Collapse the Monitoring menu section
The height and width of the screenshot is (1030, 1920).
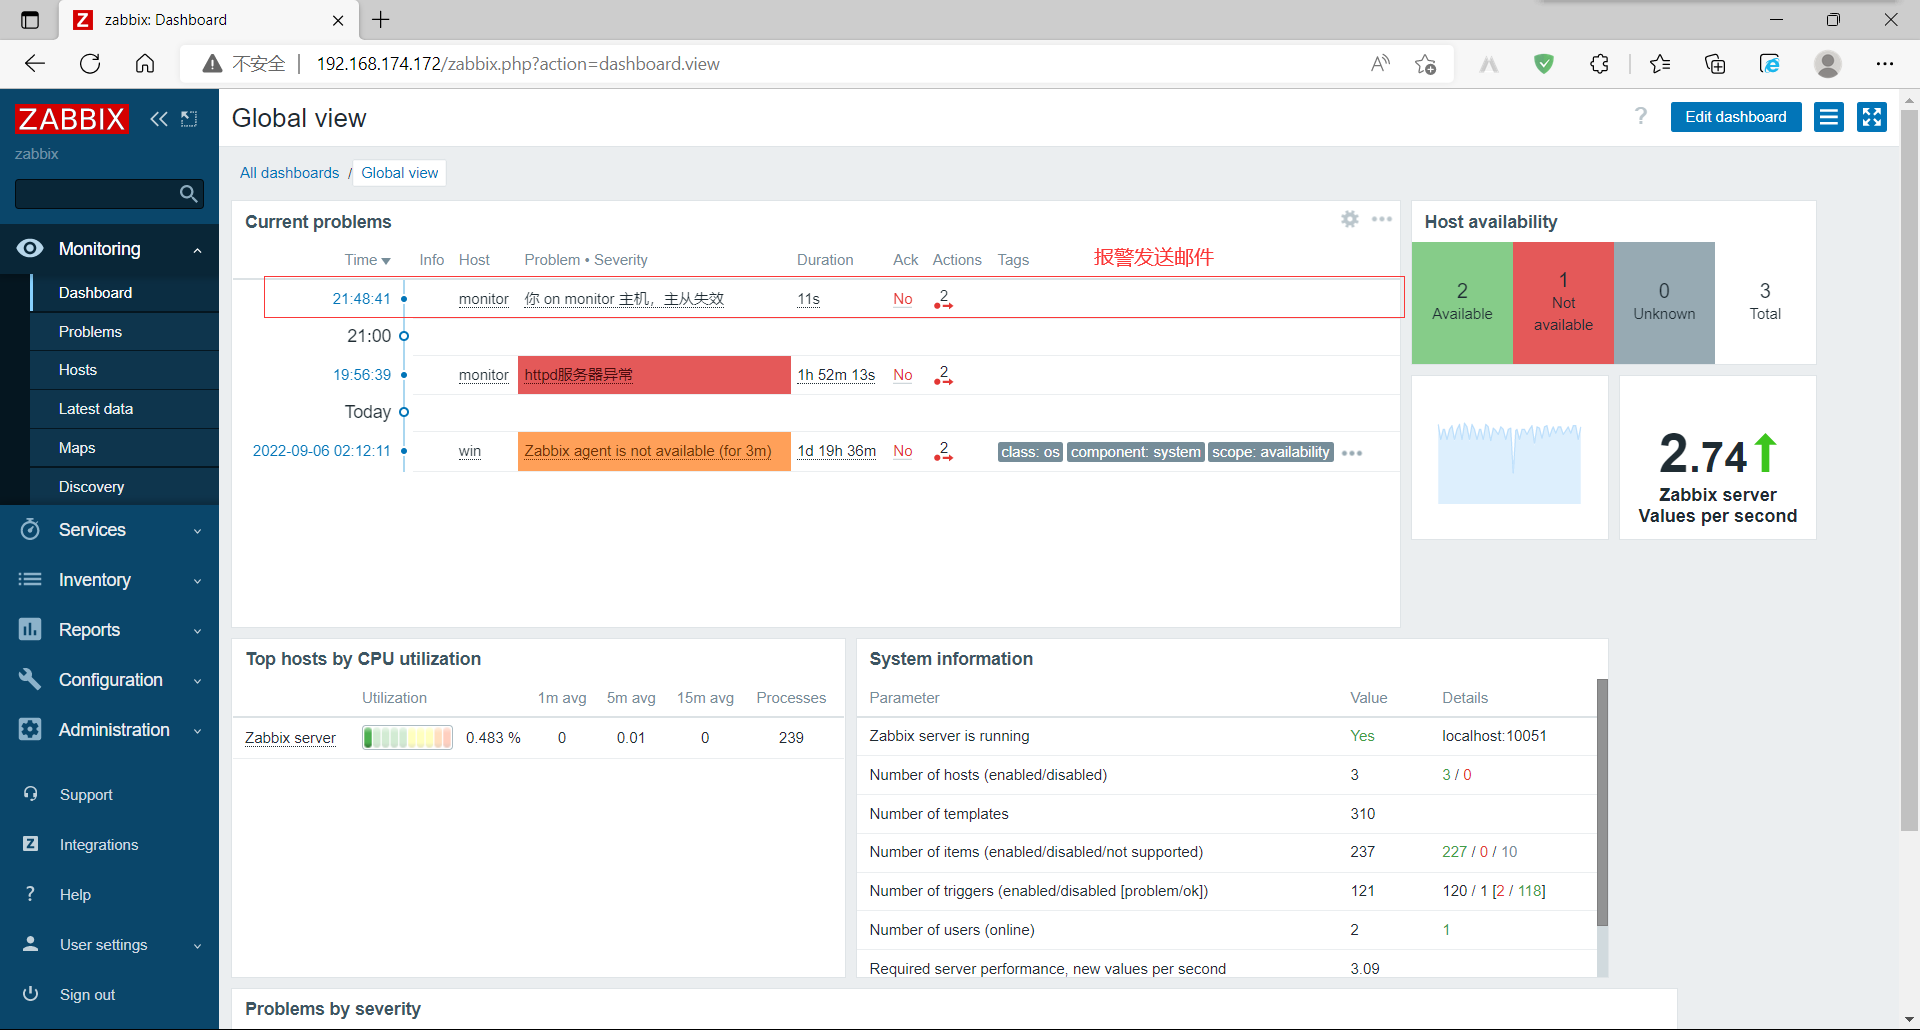[109, 249]
